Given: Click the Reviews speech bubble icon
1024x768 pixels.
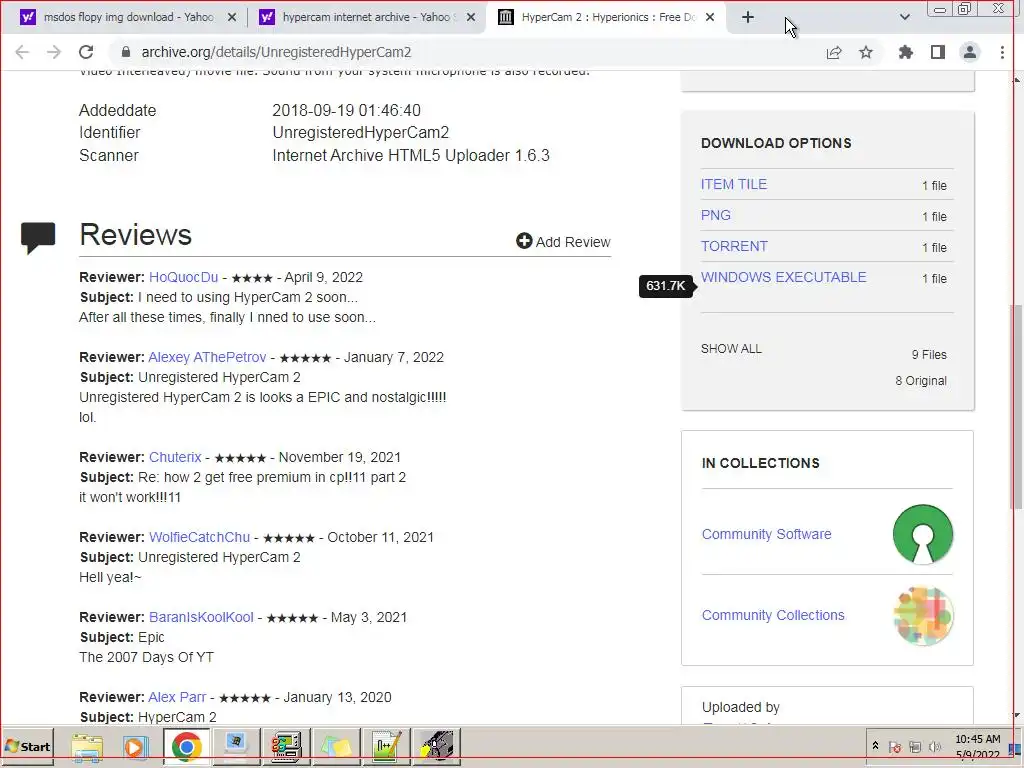Looking at the screenshot, I should pyautogui.click(x=38, y=238).
